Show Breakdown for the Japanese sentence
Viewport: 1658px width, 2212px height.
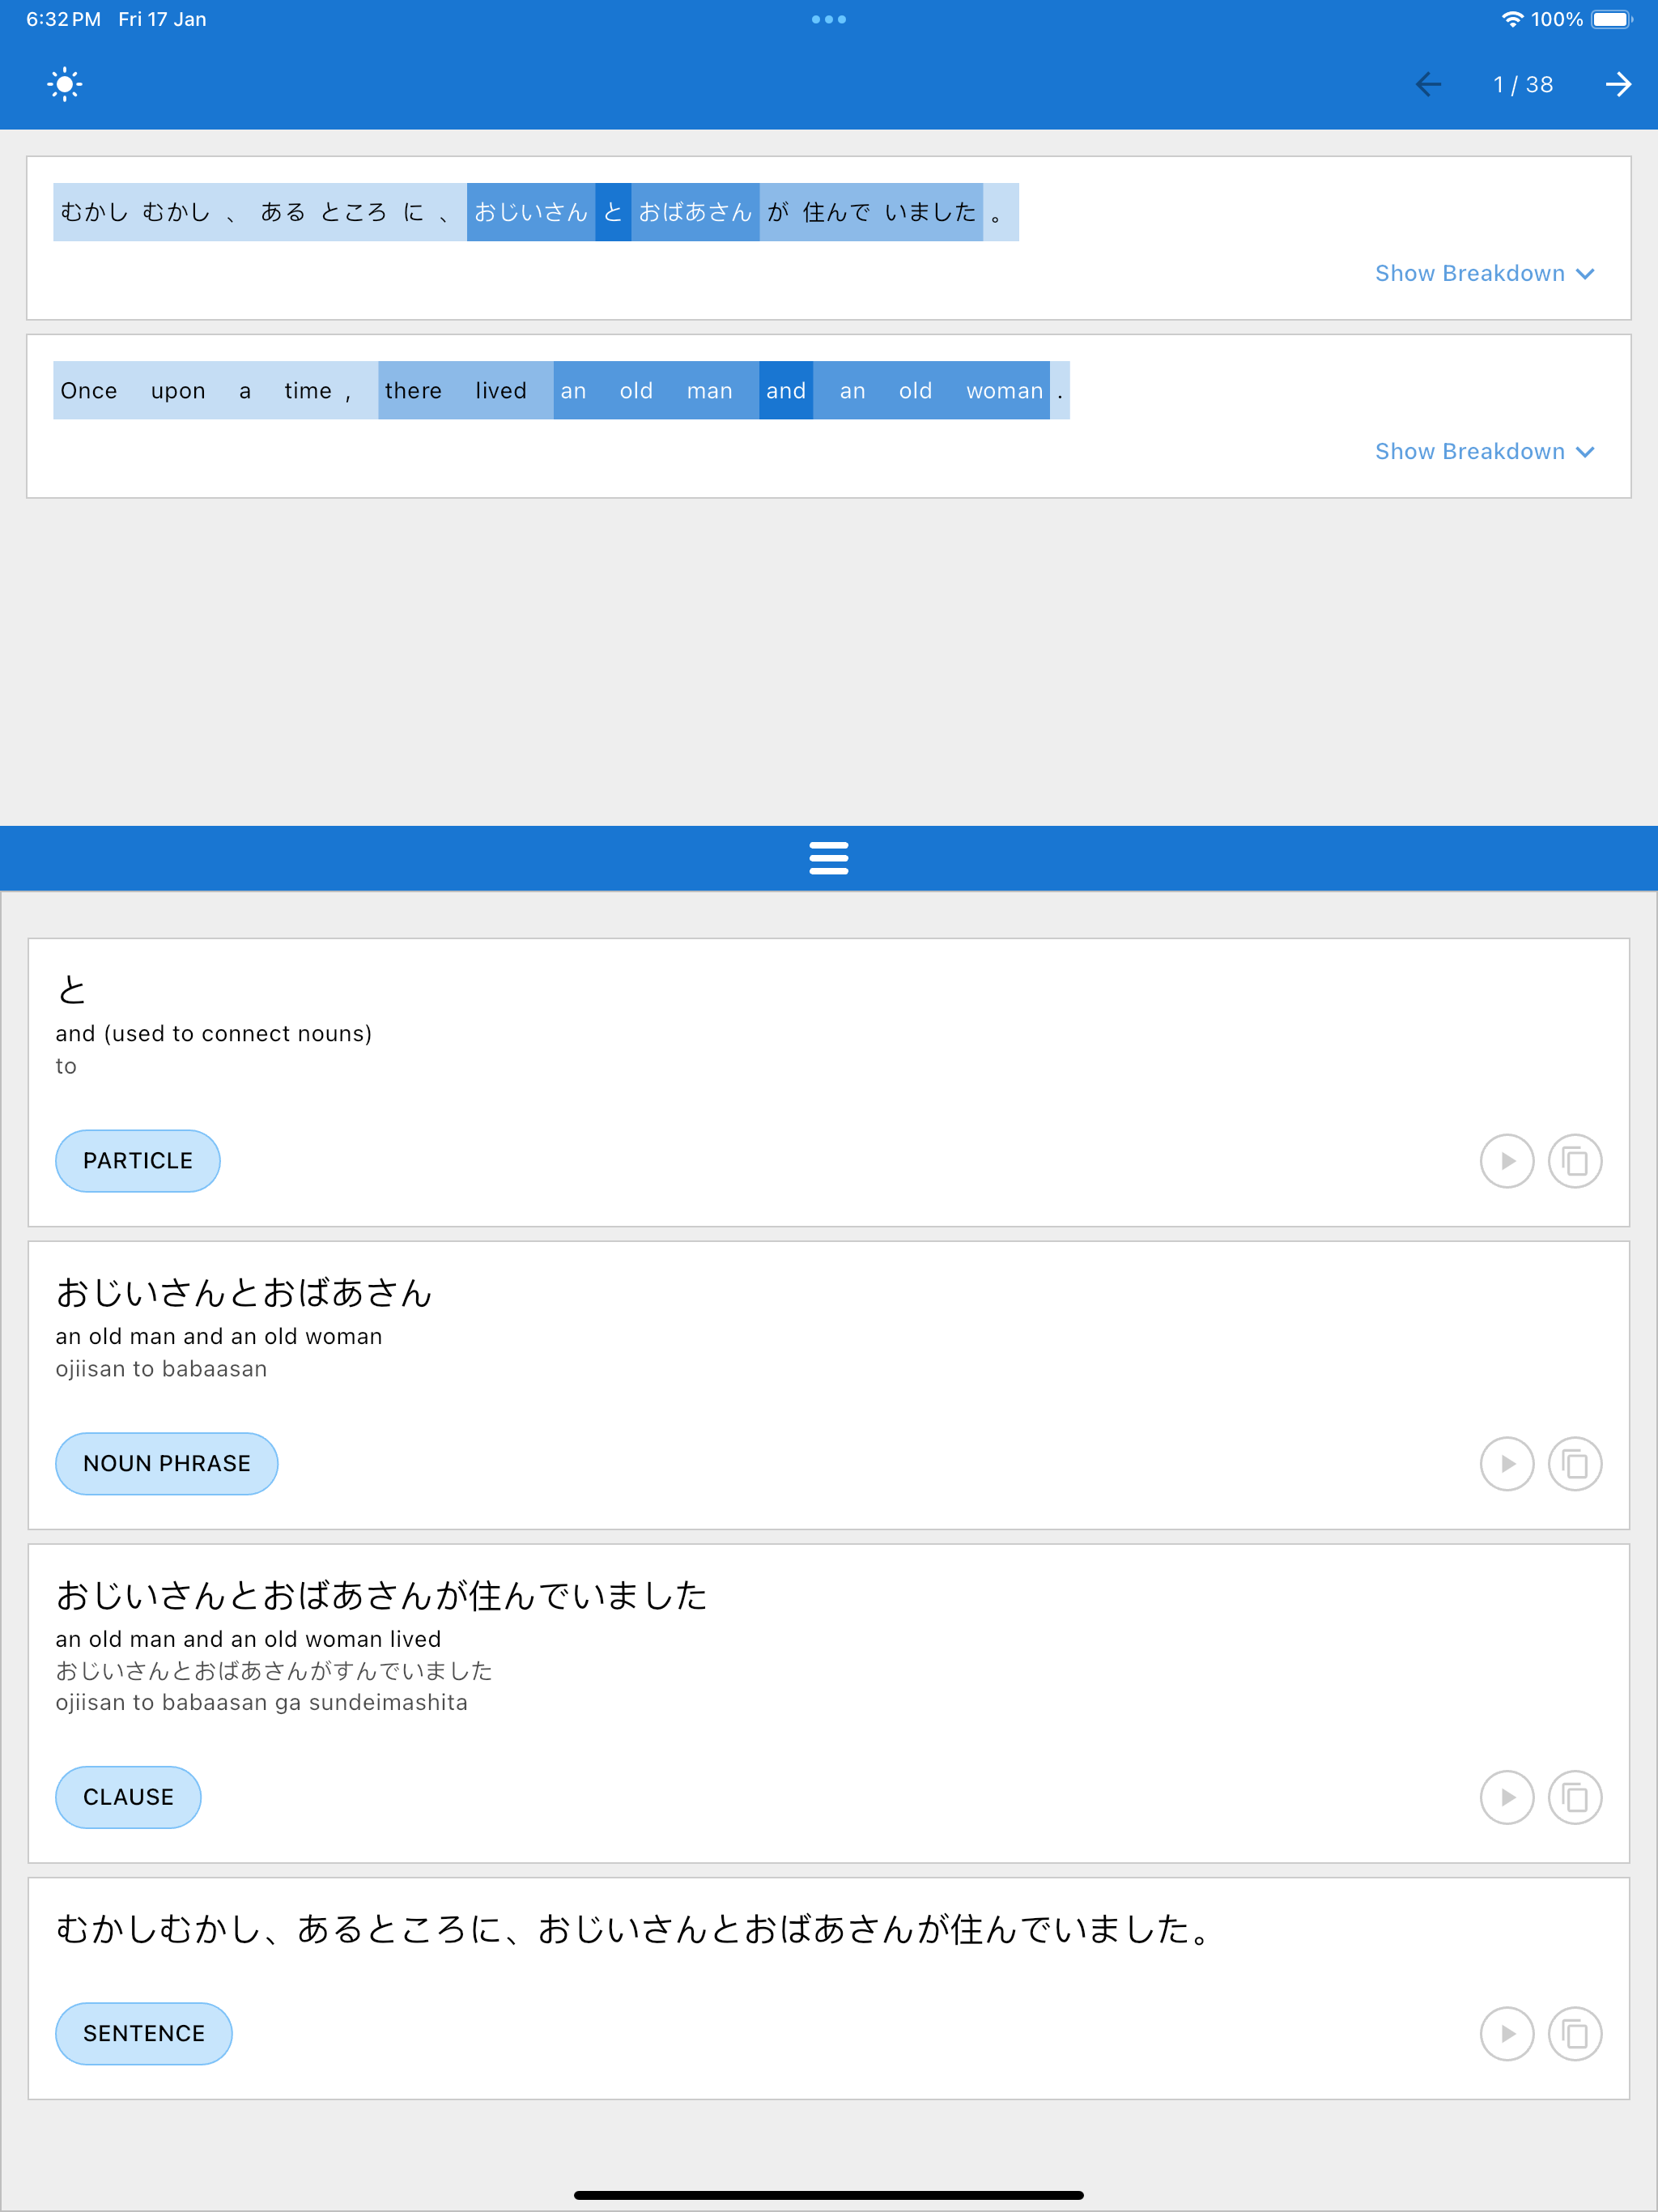(1484, 273)
